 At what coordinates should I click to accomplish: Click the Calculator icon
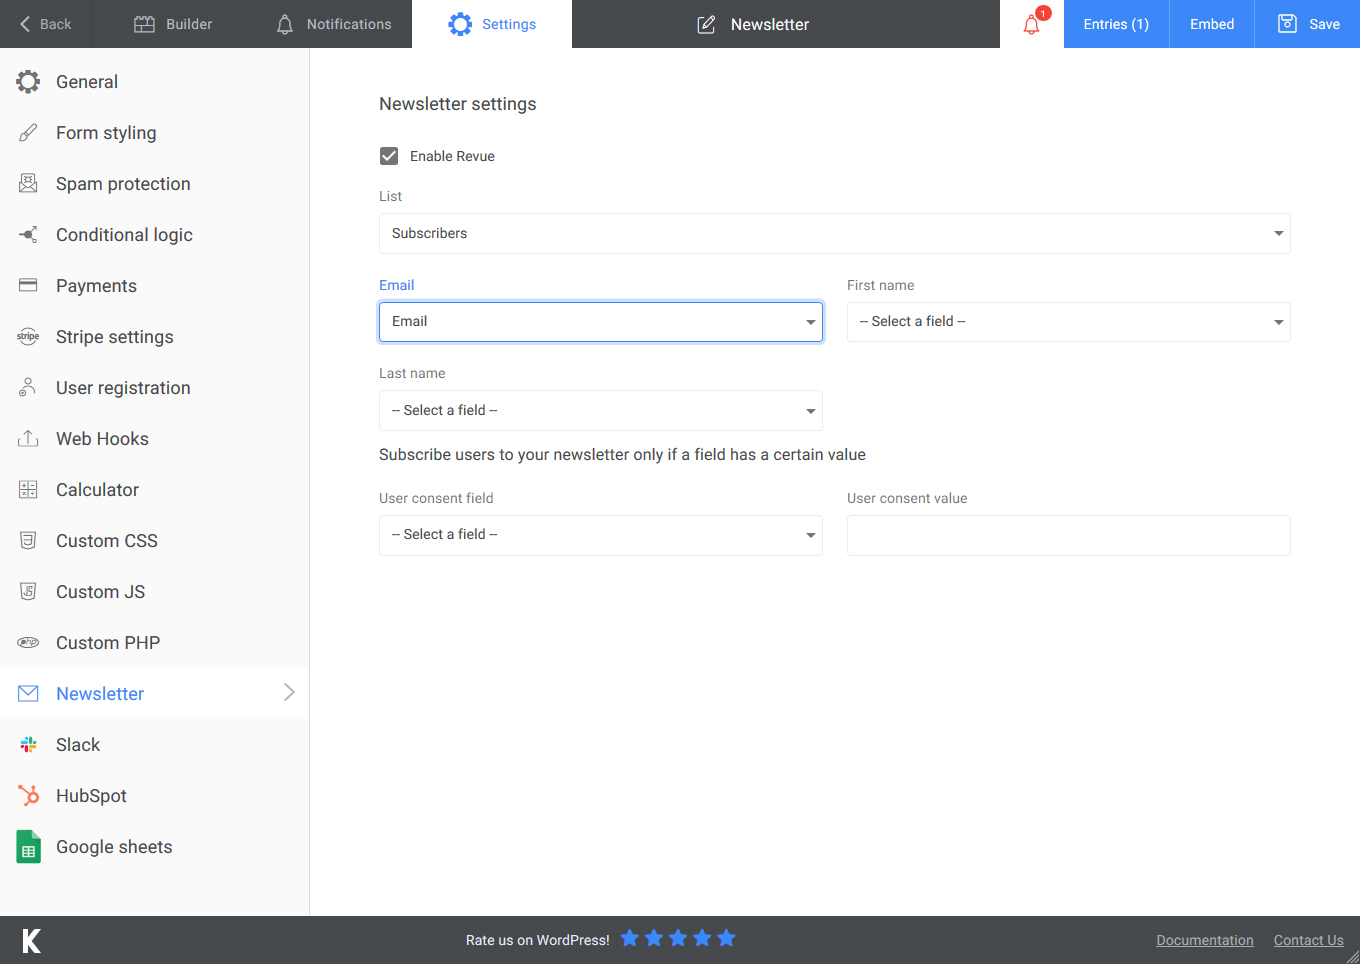(x=28, y=490)
